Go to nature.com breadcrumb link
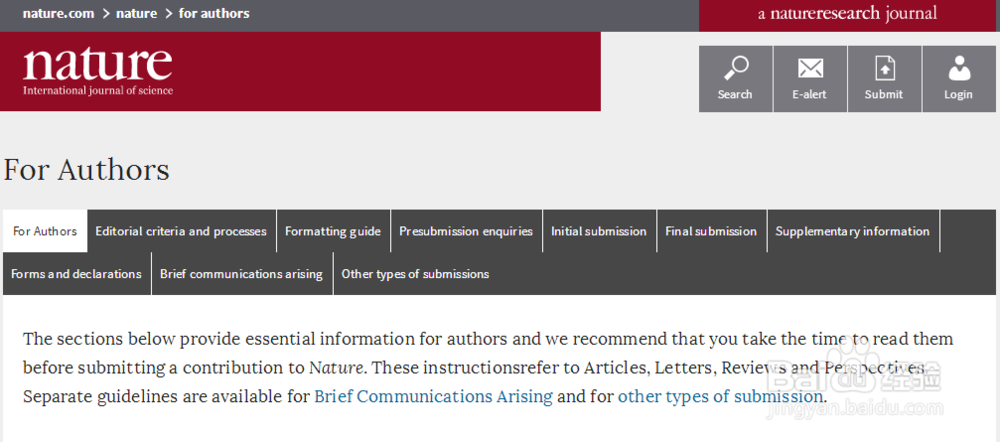Screen dimensions: 1000x442 (57, 13)
